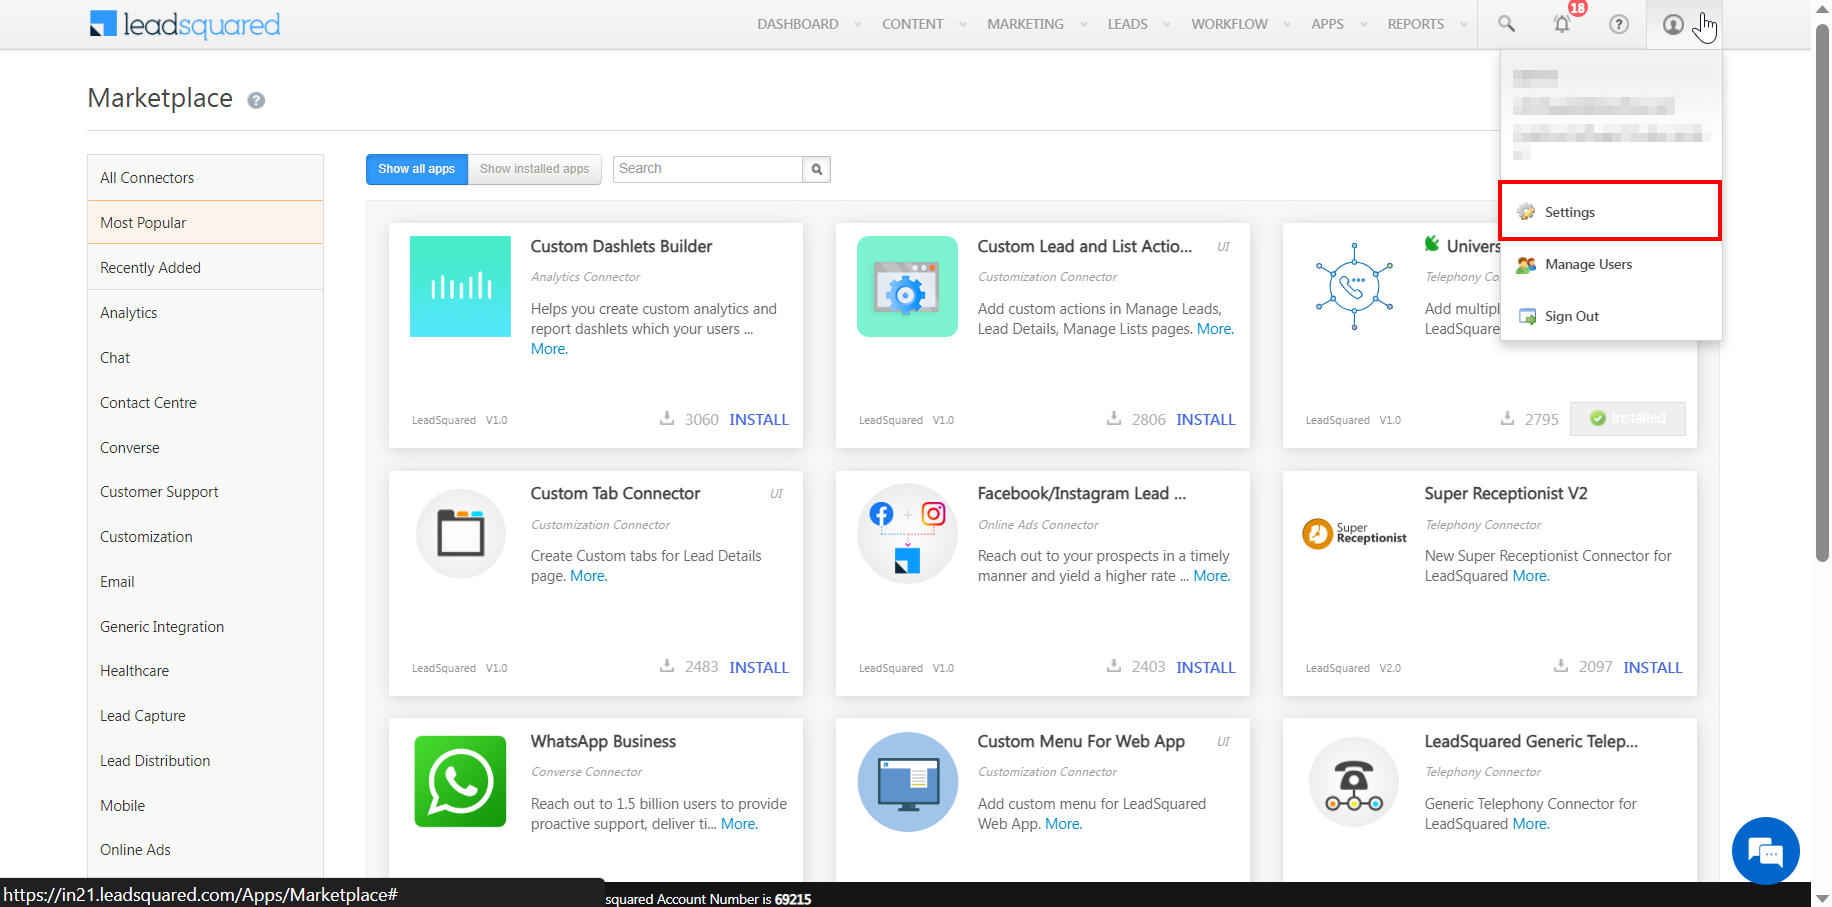Open the Contact Centre category

(x=205, y=403)
